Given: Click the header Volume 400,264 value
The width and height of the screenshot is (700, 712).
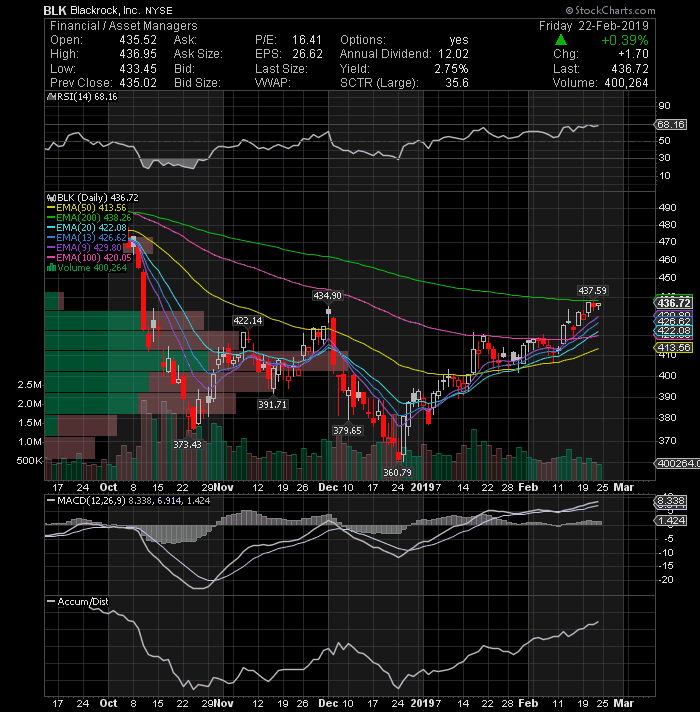Looking at the screenshot, I should pos(626,83).
